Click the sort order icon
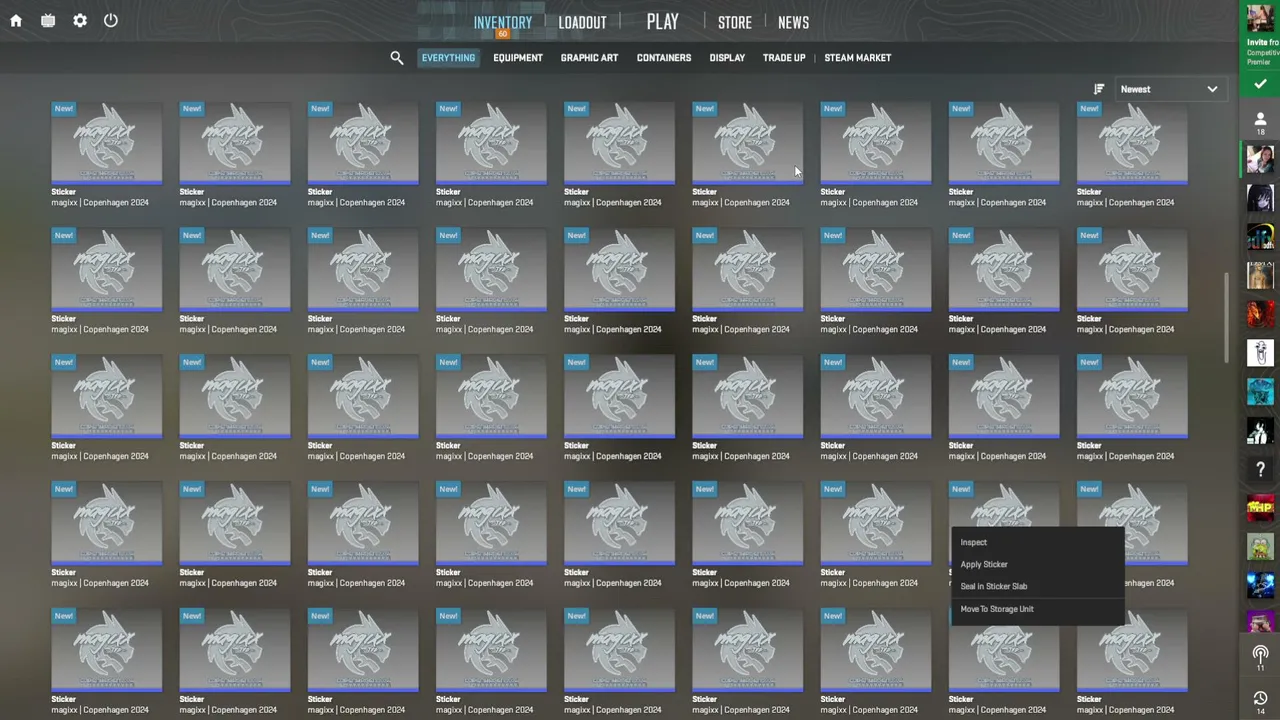The height and width of the screenshot is (720, 1280). [x=1099, y=89]
